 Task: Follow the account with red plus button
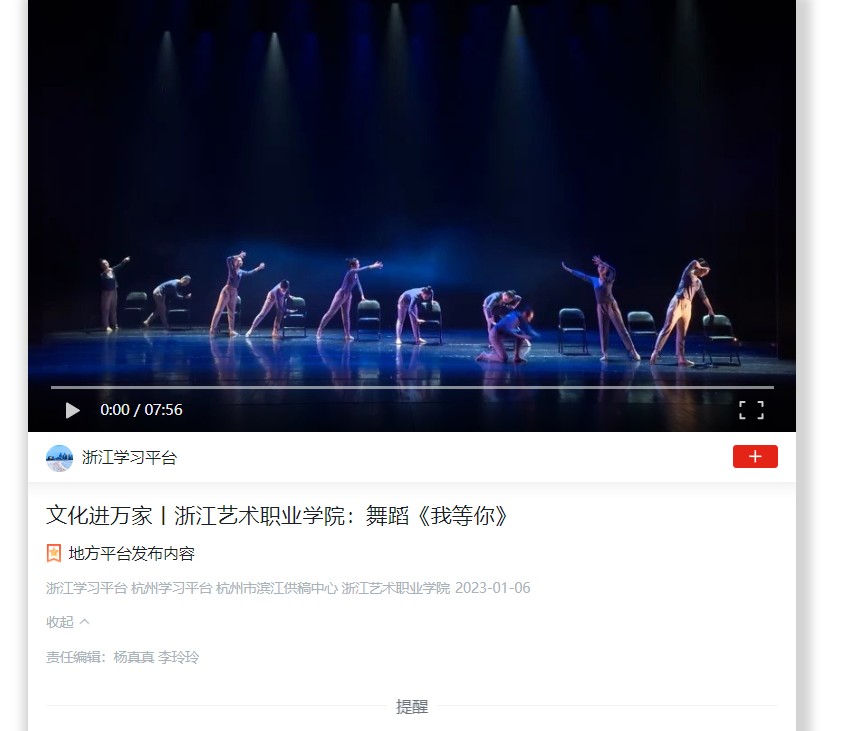tap(755, 457)
